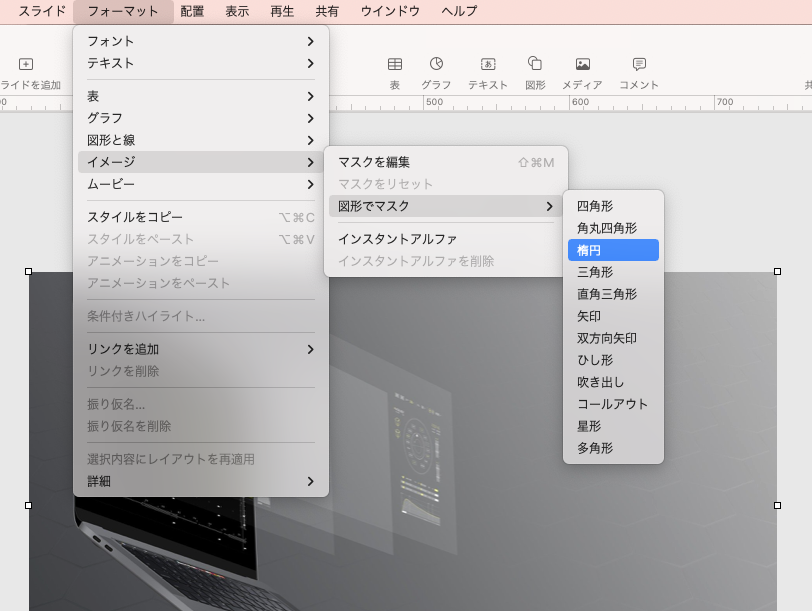Image resolution: width=812 pixels, height=611 pixels.
Task: Open the Table (表) toolbar icon
Action: 395,64
